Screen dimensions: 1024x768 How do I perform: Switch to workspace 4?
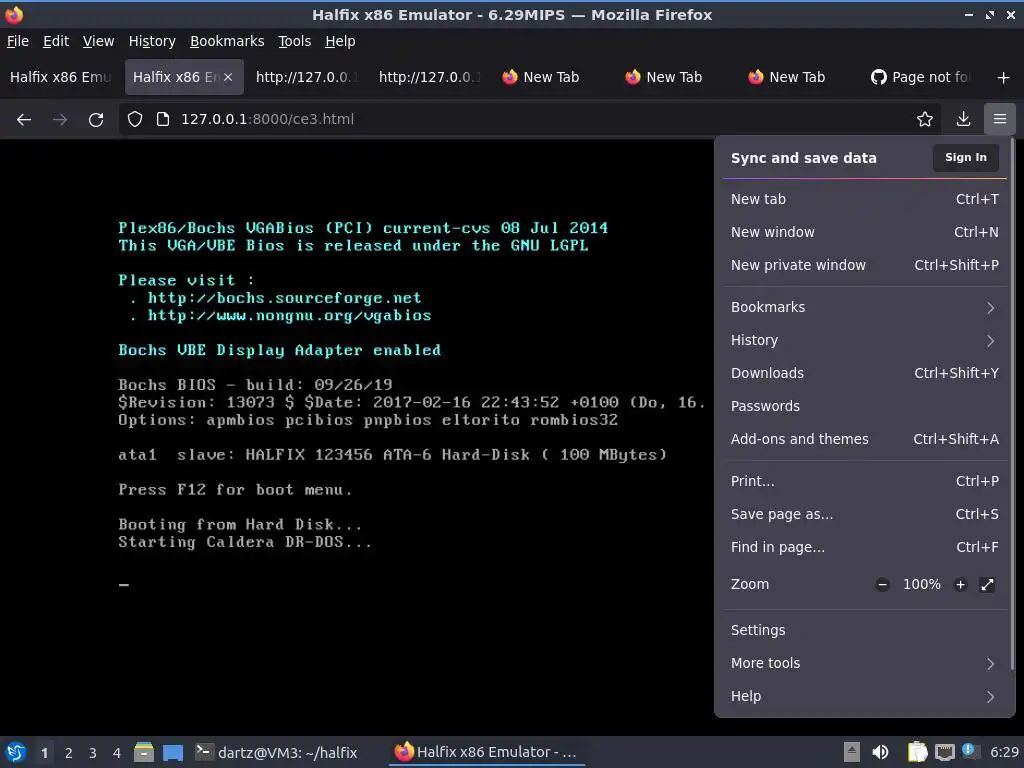pyautogui.click(x=117, y=753)
